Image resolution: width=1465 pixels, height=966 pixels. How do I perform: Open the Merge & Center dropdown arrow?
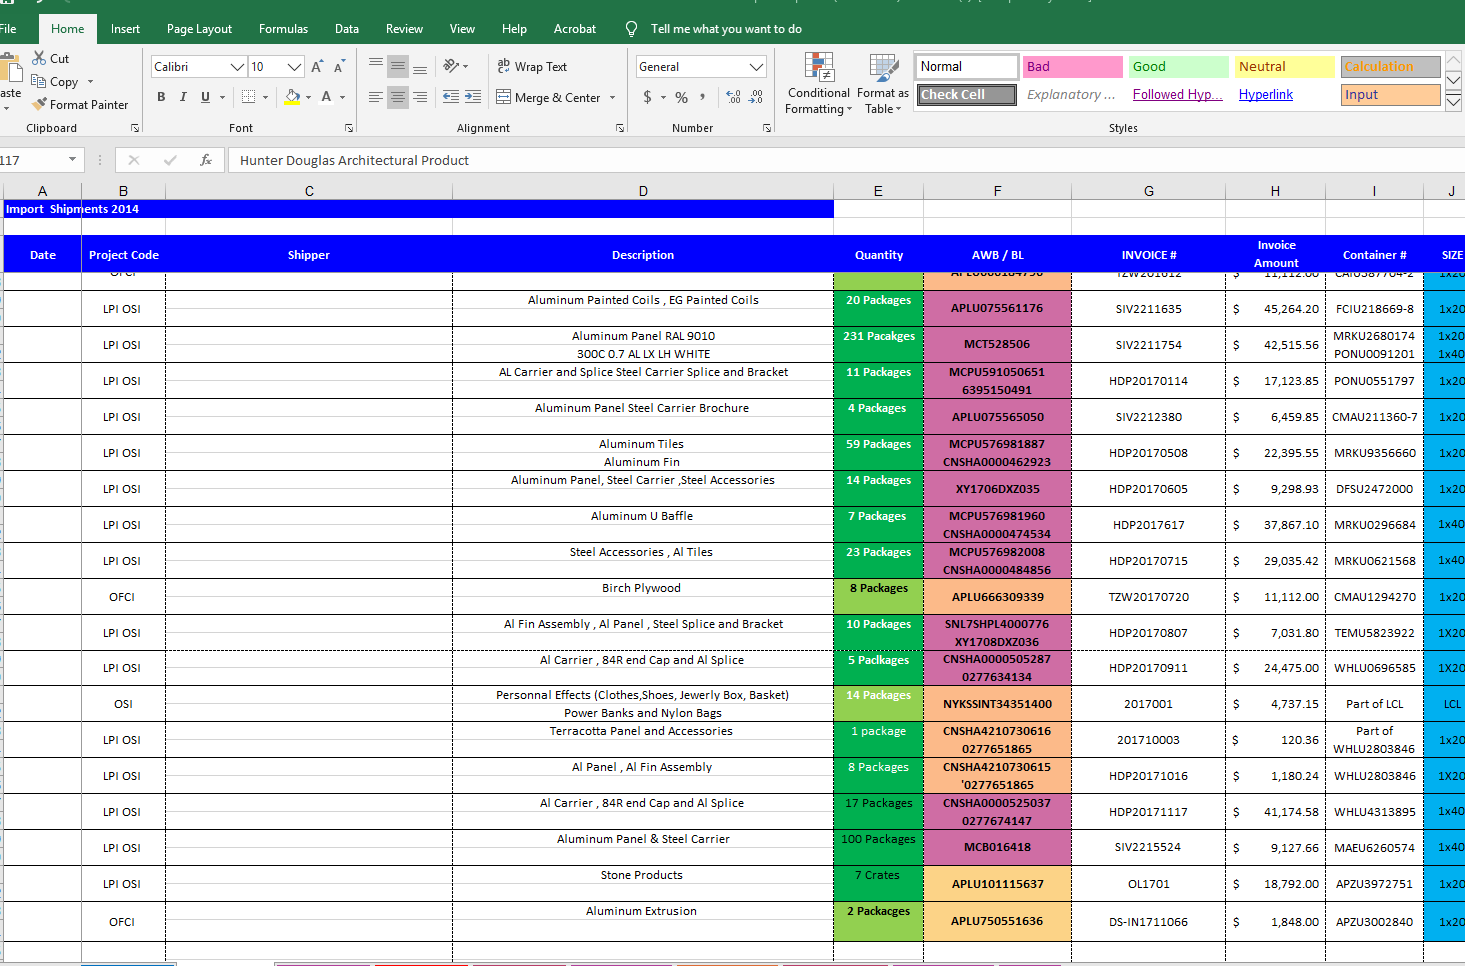pyautogui.click(x=613, y=98)
